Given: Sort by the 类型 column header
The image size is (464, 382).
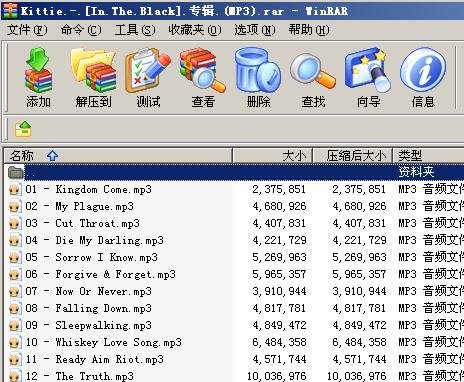Looking at the screenshot, I should [429, 156].
